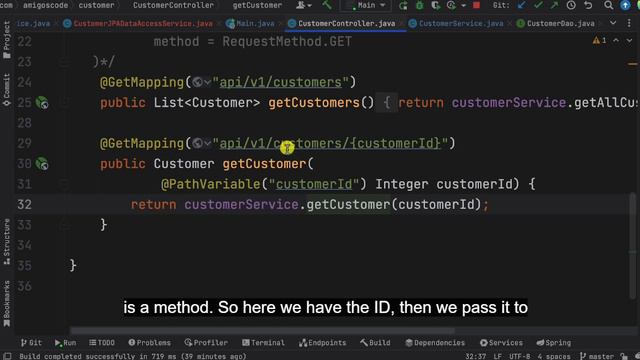Image resolution: width=640 pixels, height=360 pixels.
Task: Show Git history clock icon
Action: point(571,5)
